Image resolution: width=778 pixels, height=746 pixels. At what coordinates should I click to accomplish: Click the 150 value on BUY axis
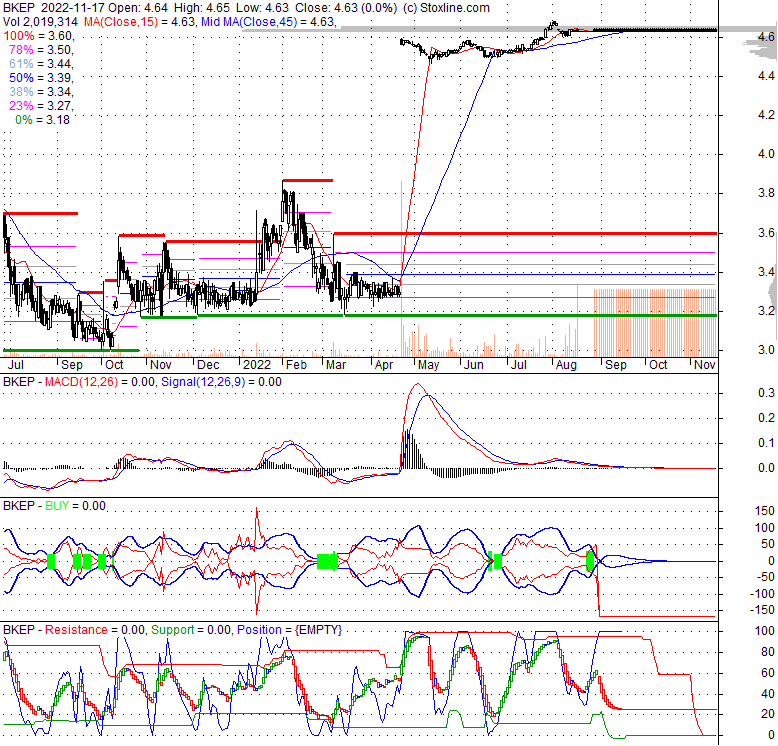pos(765,510)
